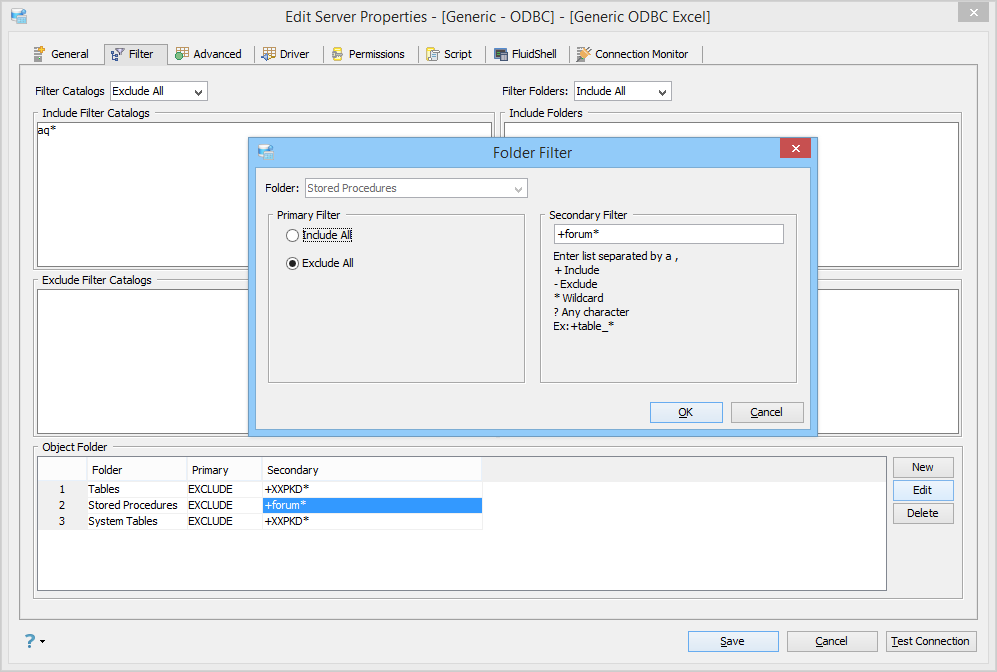Viewport: 997px width, 672px height.
Task: Click the Connection Monitor tab icon
Action: tap(584, 54)
